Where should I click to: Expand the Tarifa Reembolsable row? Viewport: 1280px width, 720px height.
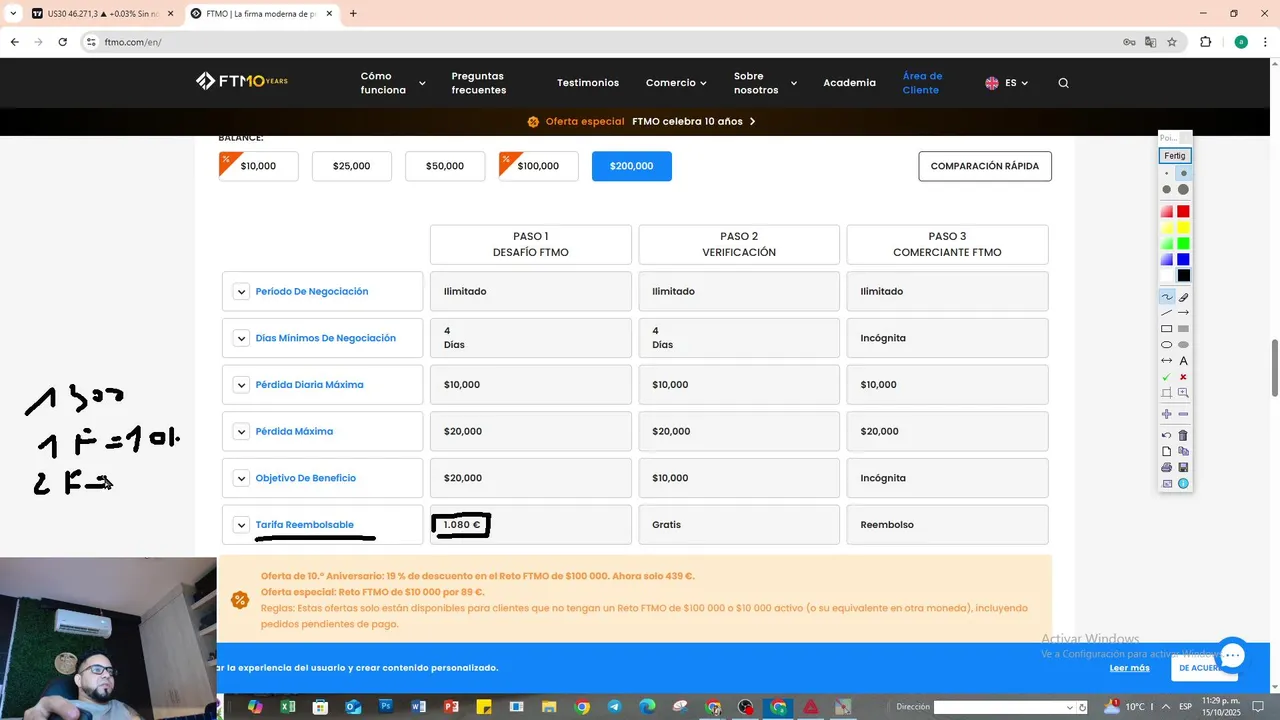point(241,525)
